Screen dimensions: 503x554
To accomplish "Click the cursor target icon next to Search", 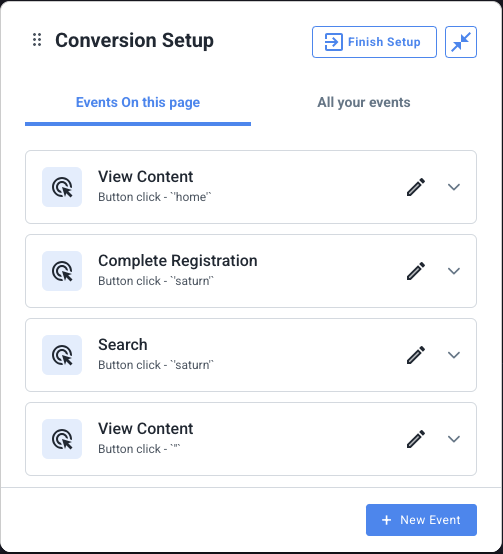I will pos(62,355).
